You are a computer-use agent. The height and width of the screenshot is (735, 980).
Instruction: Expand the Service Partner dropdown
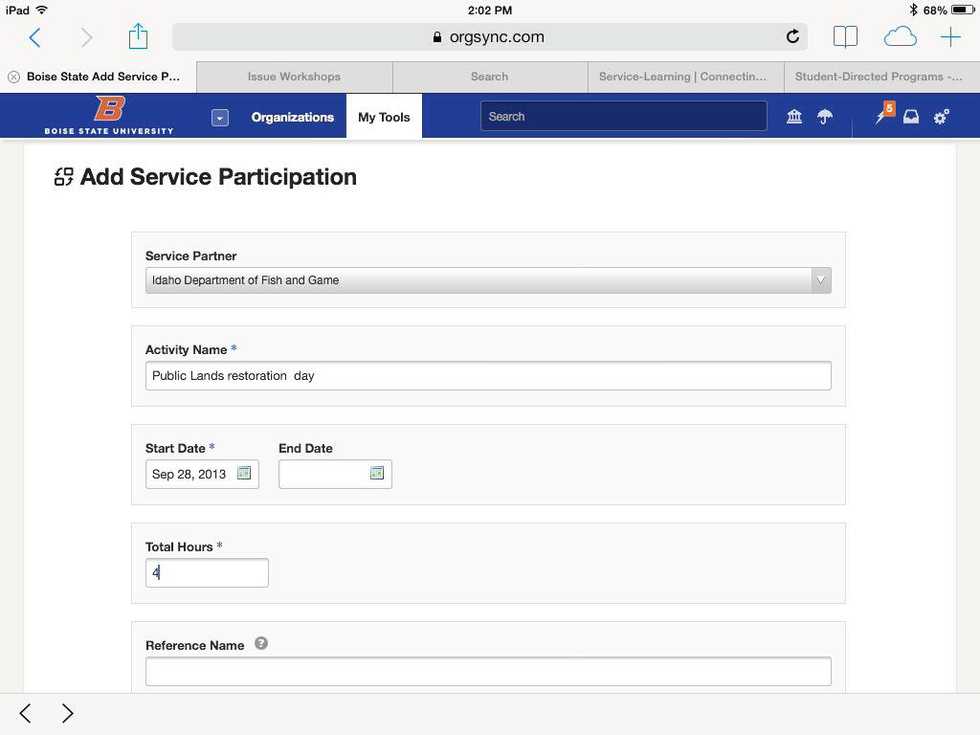pyautogui.click(x=820, y=280)
